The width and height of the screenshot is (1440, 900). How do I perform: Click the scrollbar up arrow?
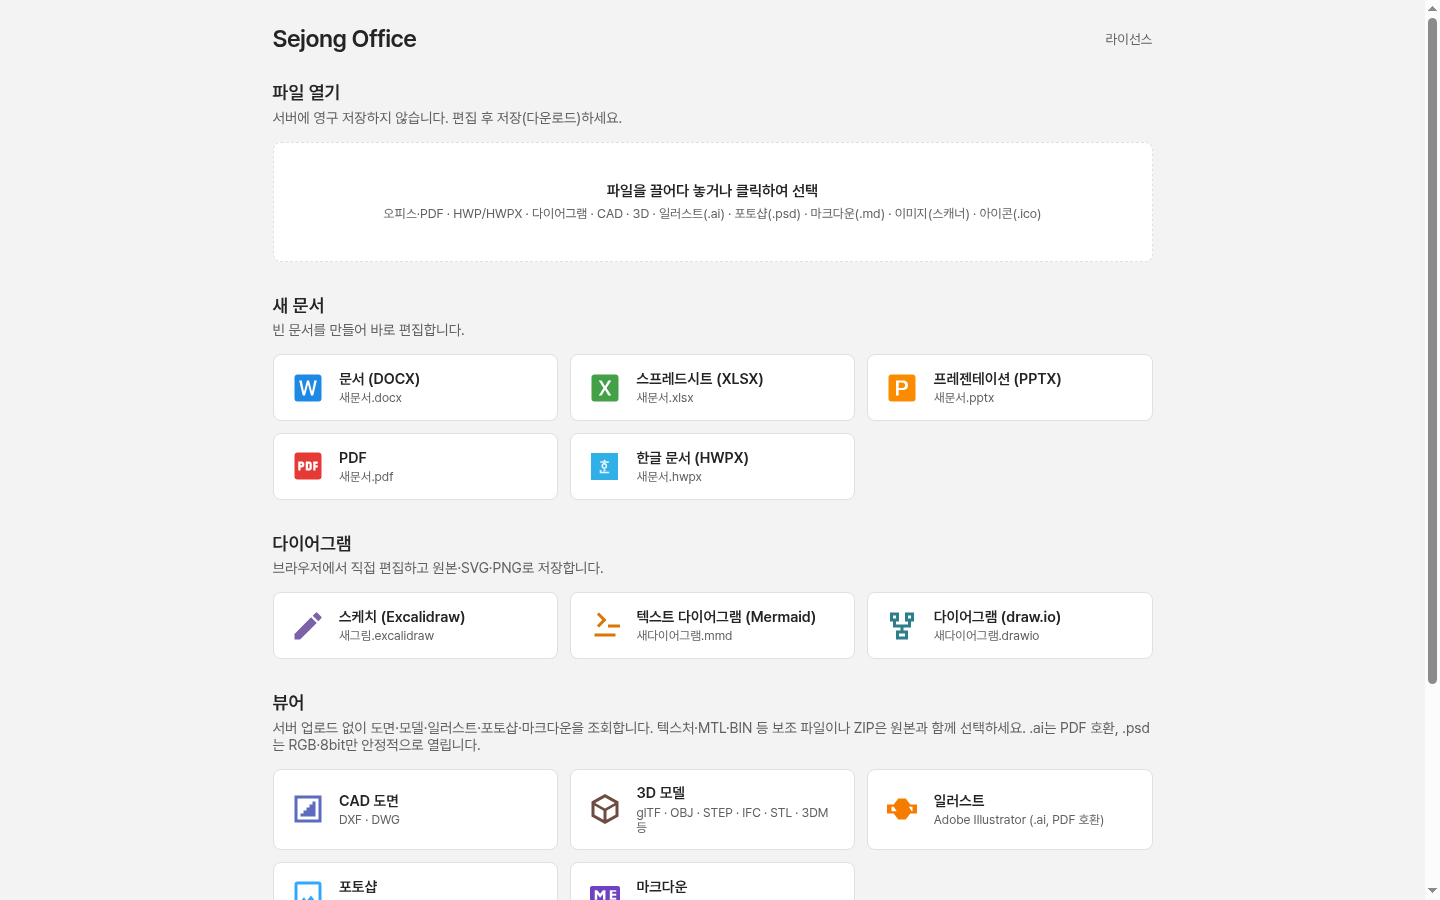1432,8
